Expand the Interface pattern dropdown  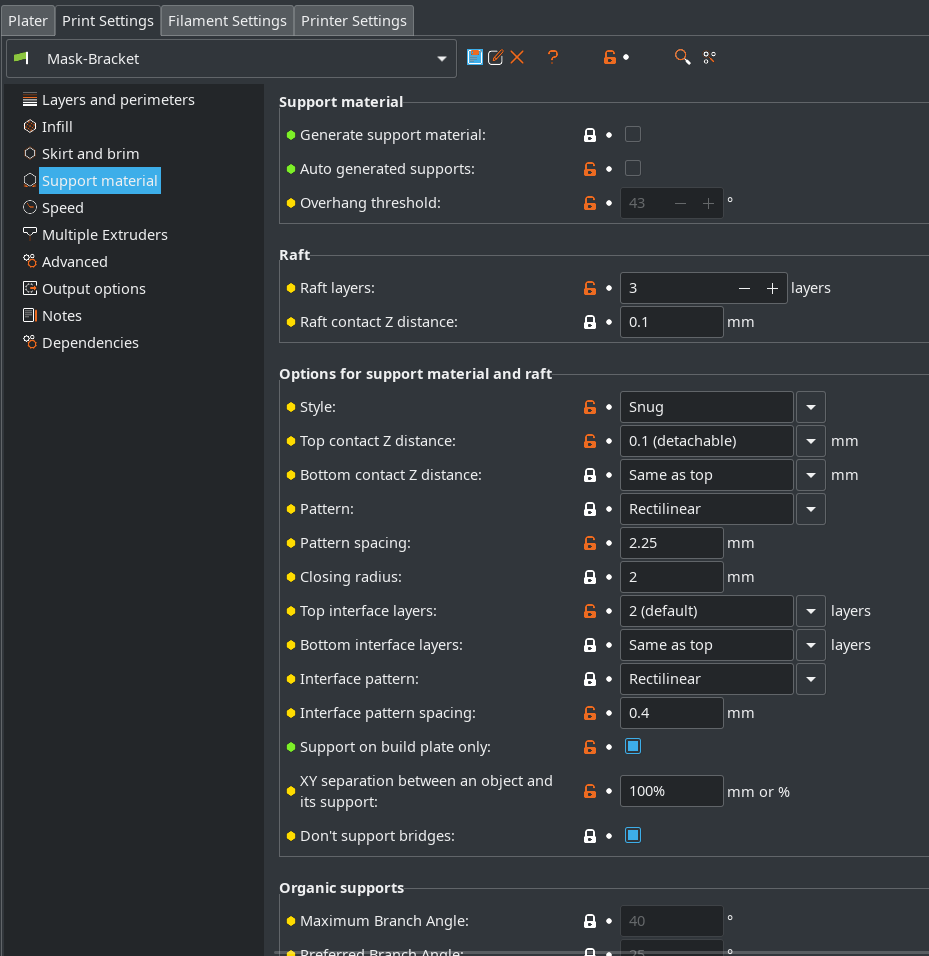(810, 679)
